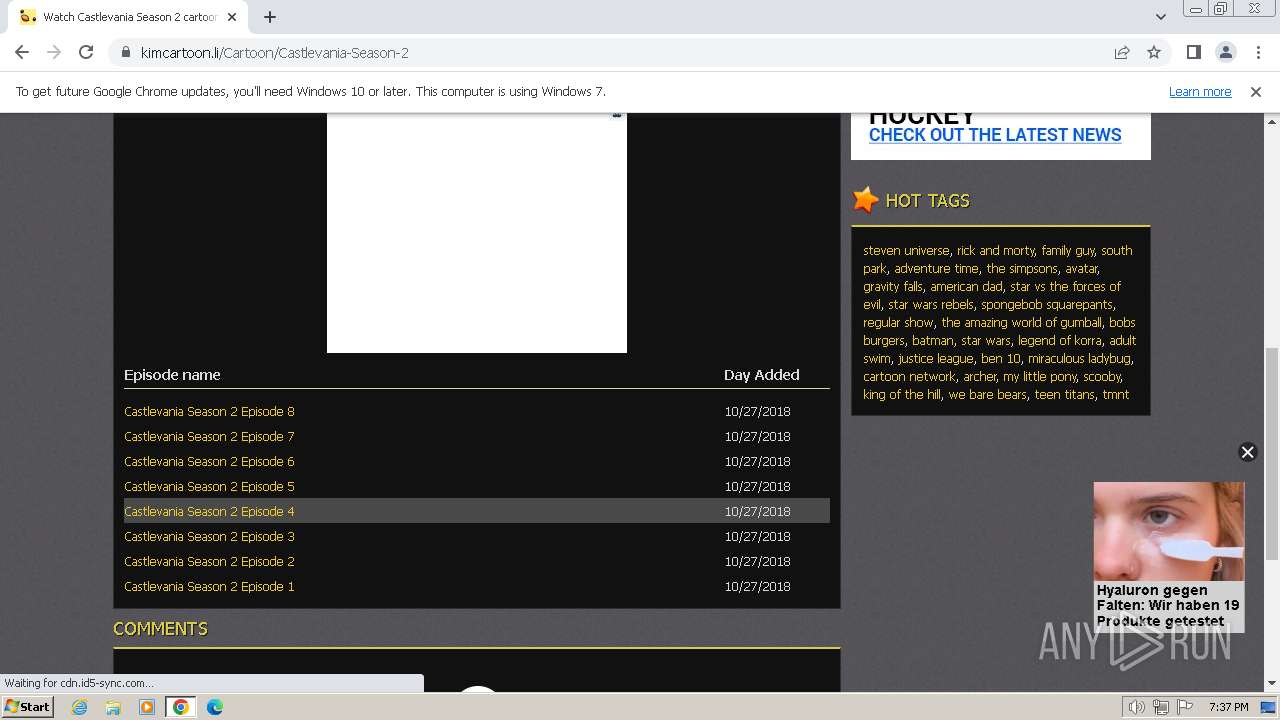Open the teen titans tag
This screenshot has width=1280, height=720.
(x=1064, y=395)
